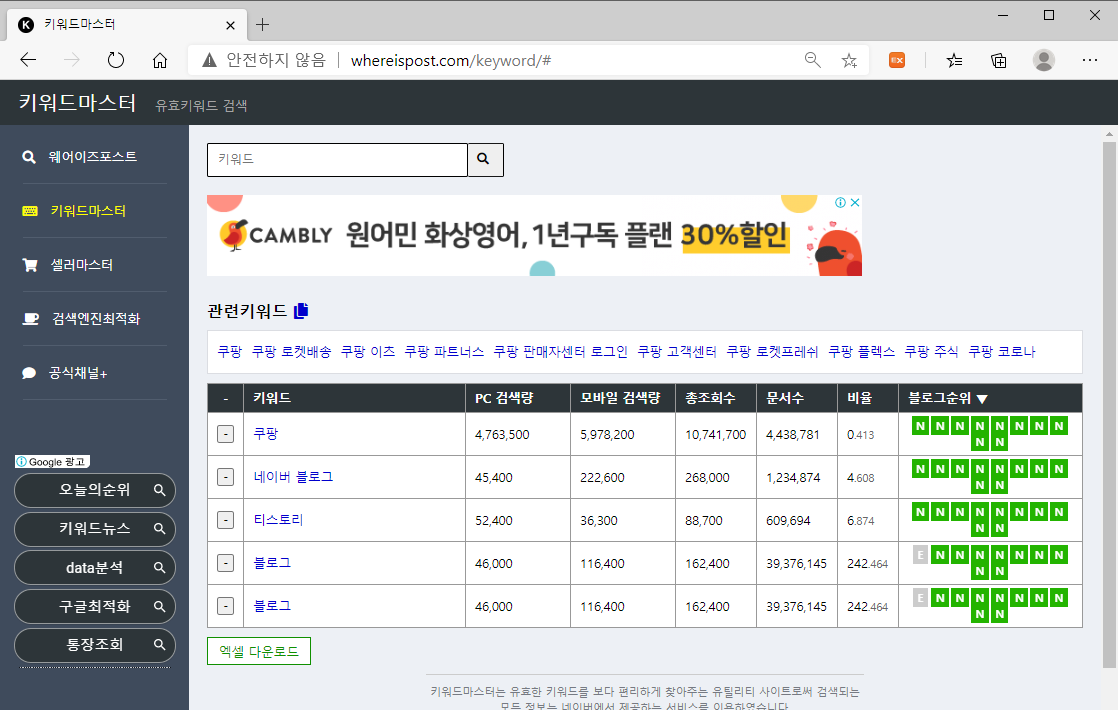Remove the 쿠팡 row with minus button
This screenshot has width=1118, height=710.
[225, 434]
